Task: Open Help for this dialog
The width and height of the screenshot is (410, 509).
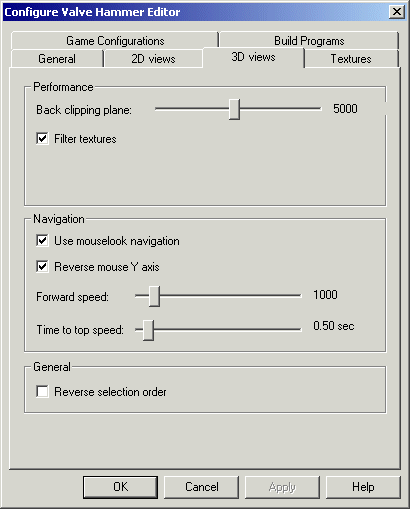Action: pos(363,487)
